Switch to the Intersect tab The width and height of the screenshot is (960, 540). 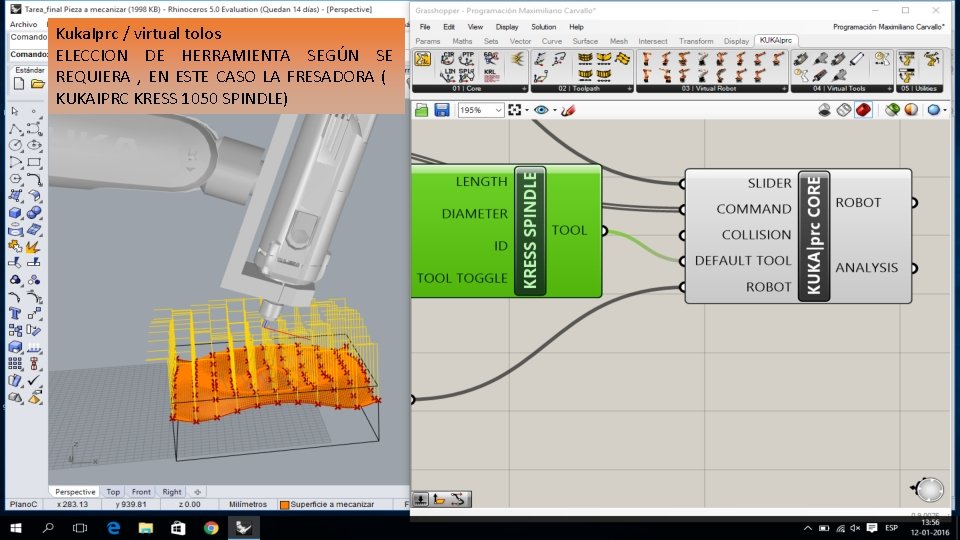click(653, 41)
